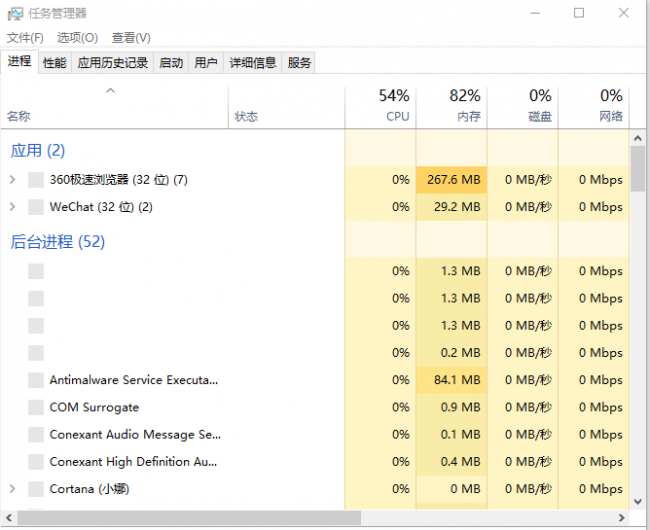Click the 0.4 MB memory cell
This screenshot has height=530, width=650.
coord(451,462)
